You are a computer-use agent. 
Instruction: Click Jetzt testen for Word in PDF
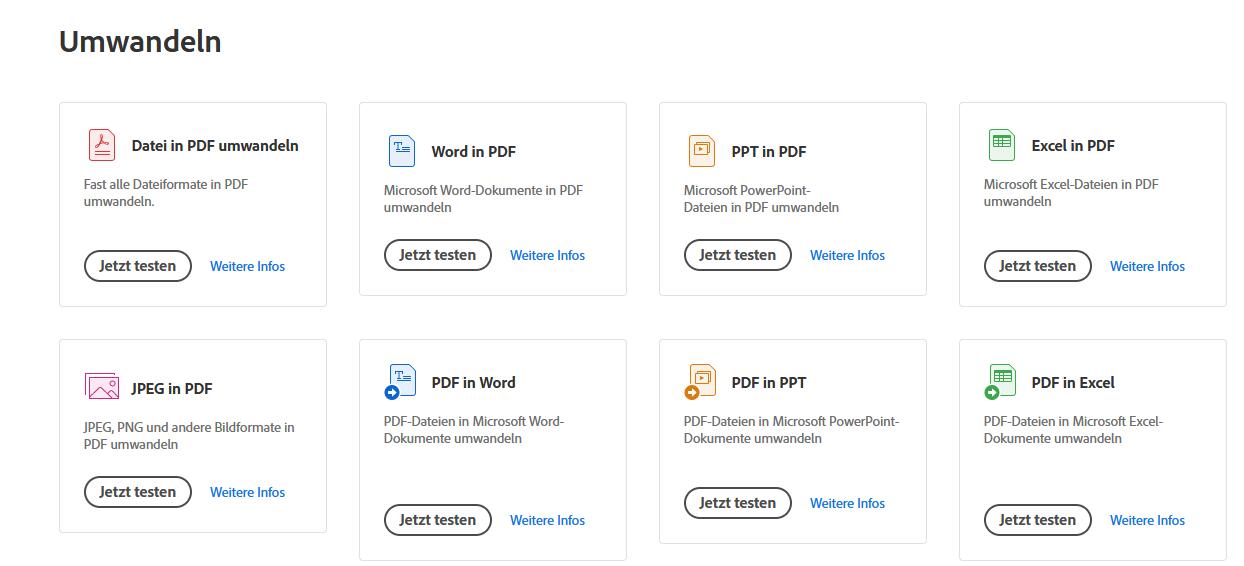pyautogui.click(x=438, y=255)
